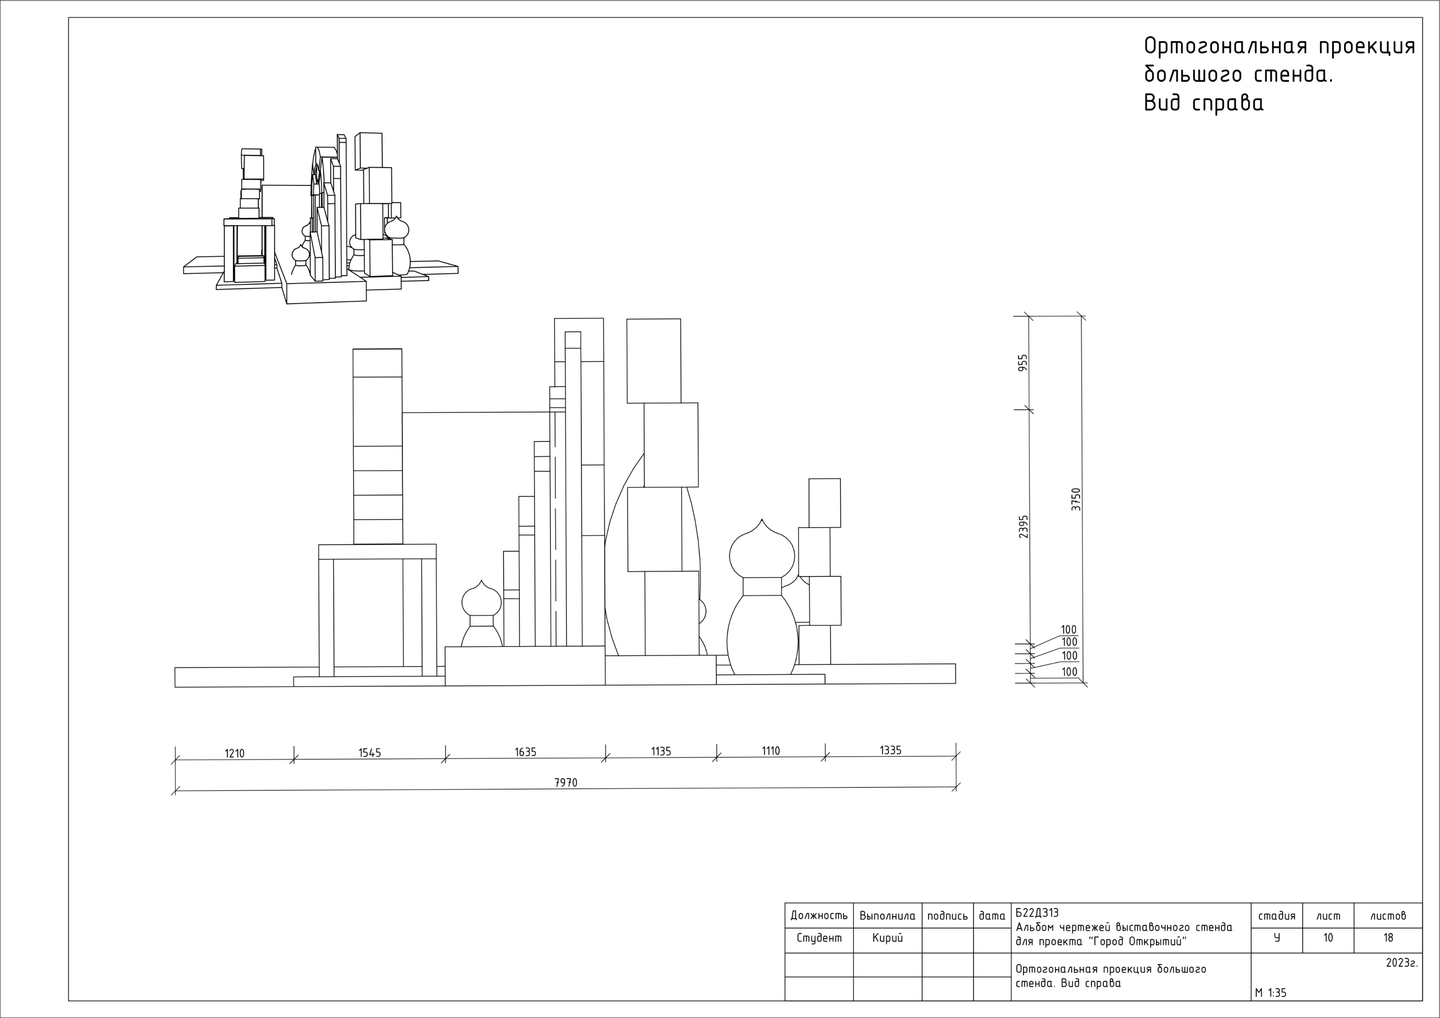Screen dimensions: 1440x1018
Task: Click the sheet number 10
Action: click(1328, 938)
